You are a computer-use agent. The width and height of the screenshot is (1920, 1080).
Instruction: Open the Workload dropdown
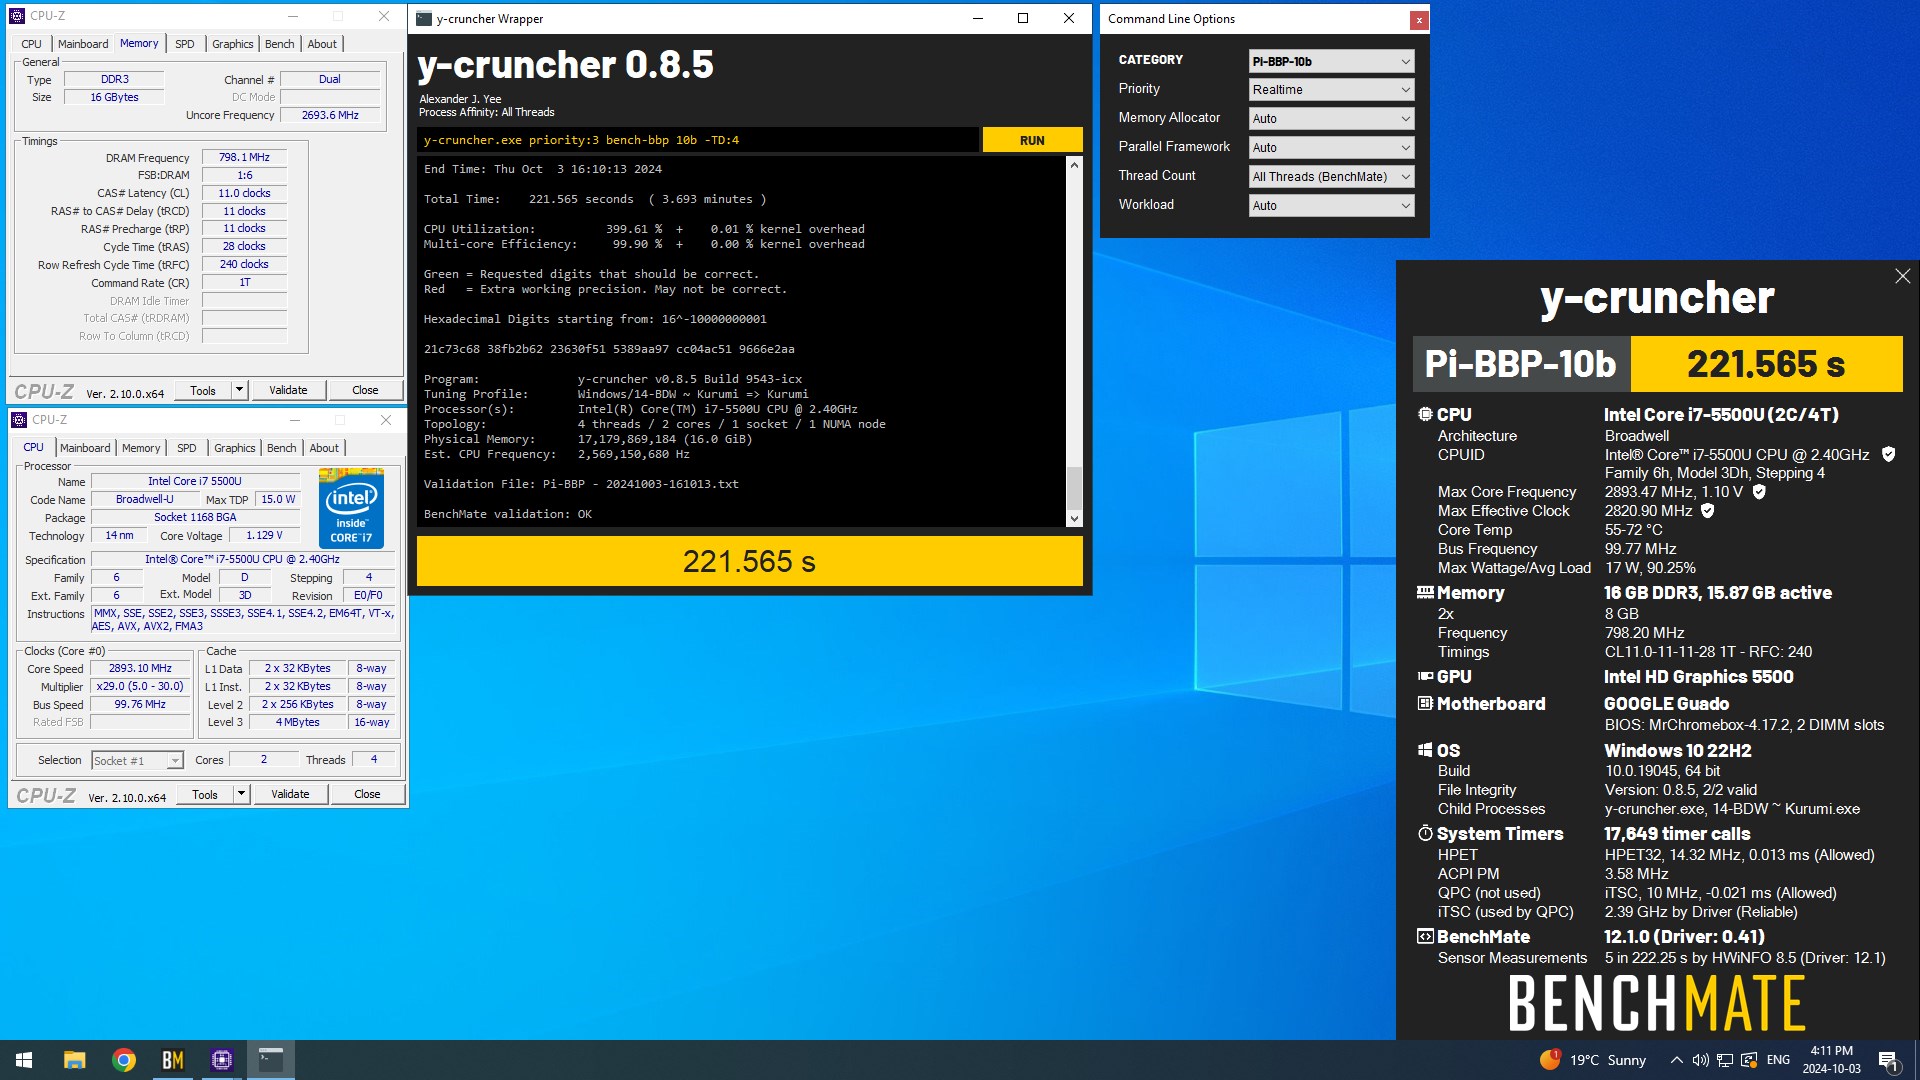(1331, 206)
